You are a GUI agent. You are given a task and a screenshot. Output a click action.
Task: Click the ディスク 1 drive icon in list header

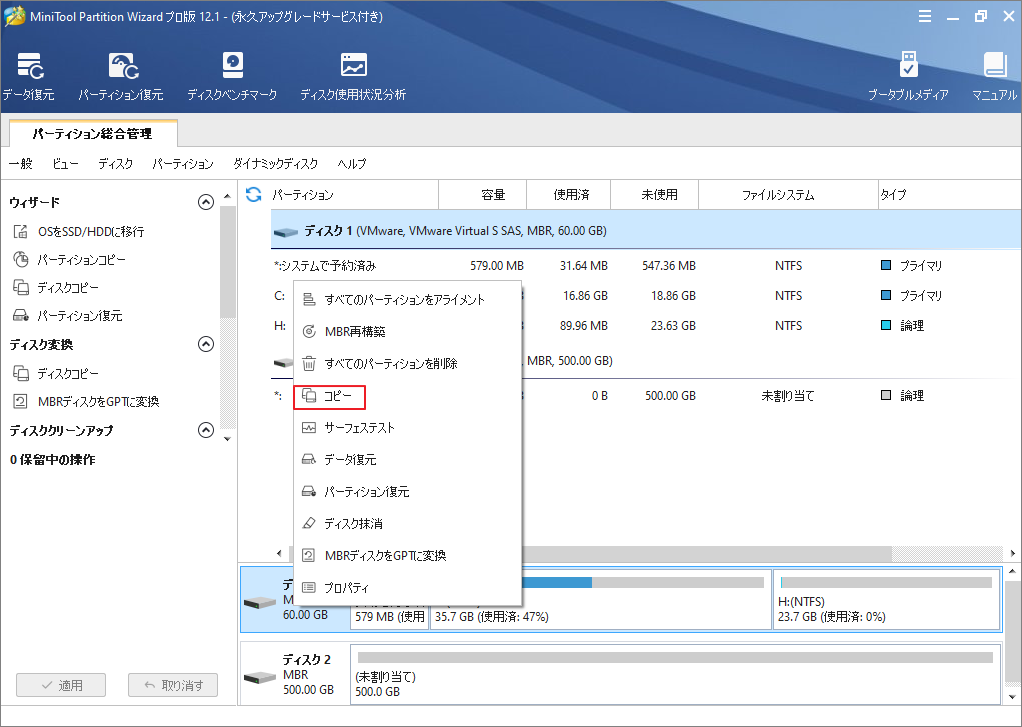click(285, 231)
